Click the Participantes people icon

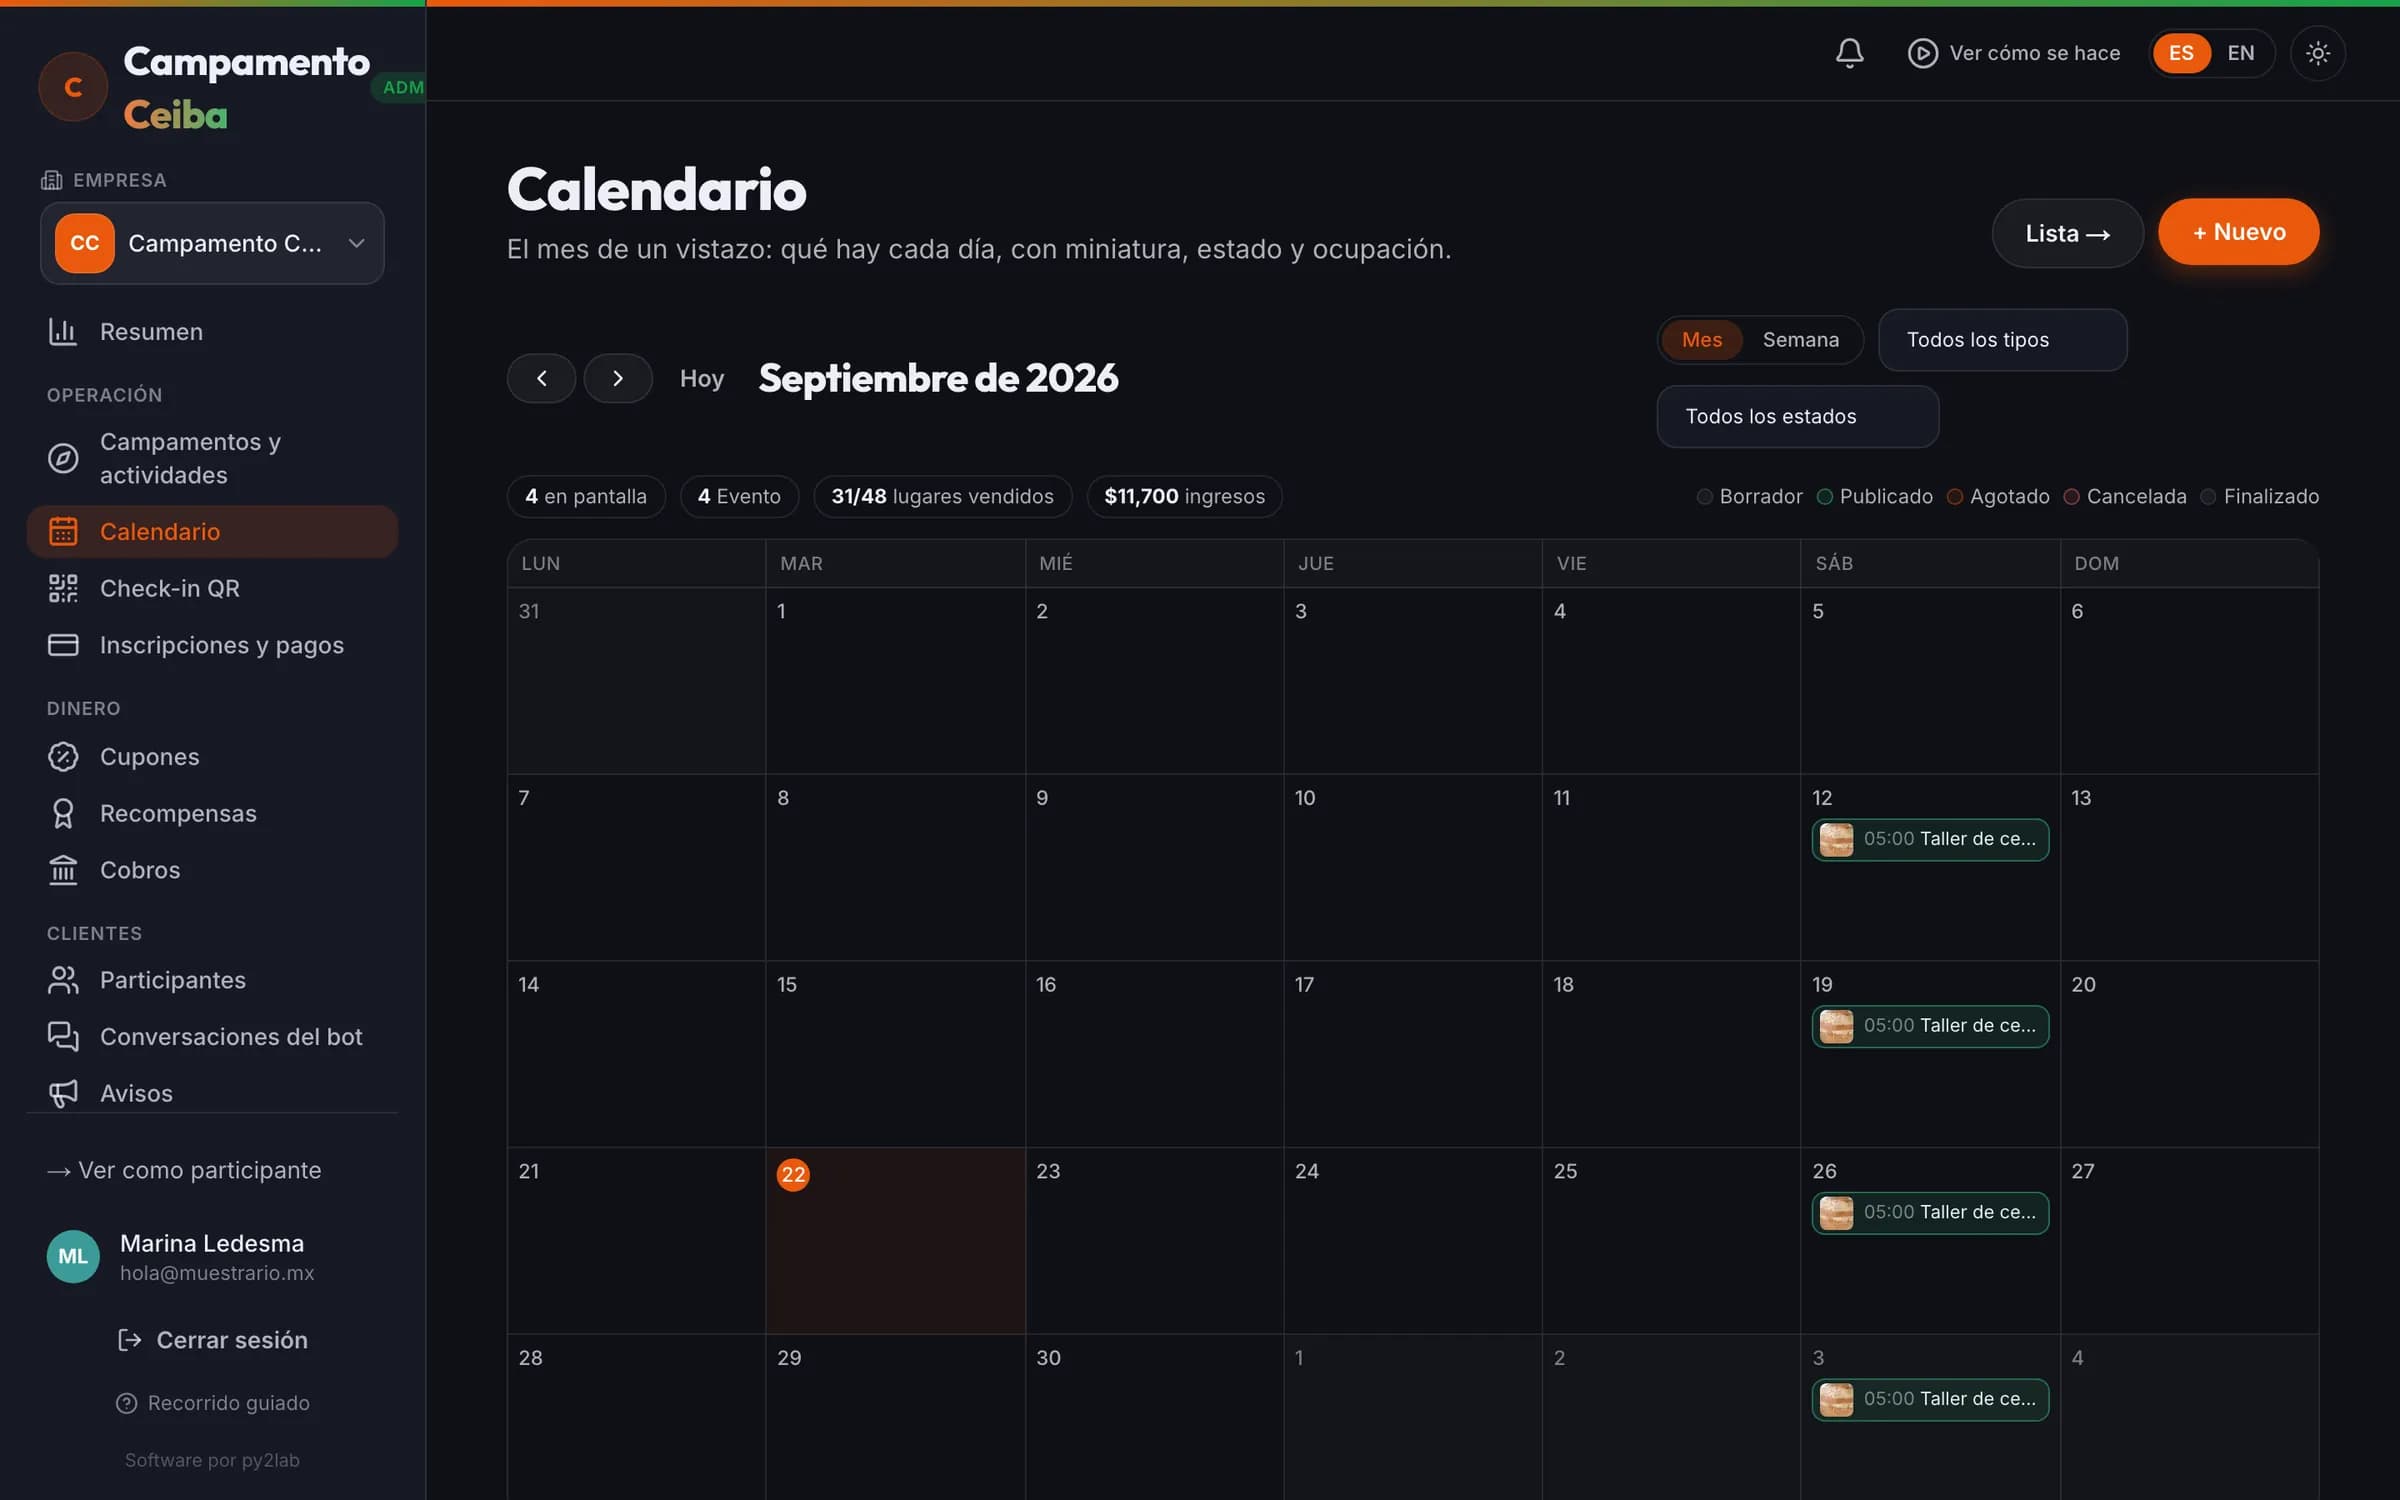(x=63, y=980)
